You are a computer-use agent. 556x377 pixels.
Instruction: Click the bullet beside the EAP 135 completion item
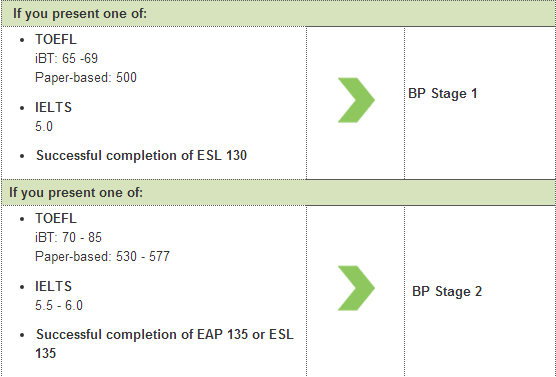[x=22, y=335]
